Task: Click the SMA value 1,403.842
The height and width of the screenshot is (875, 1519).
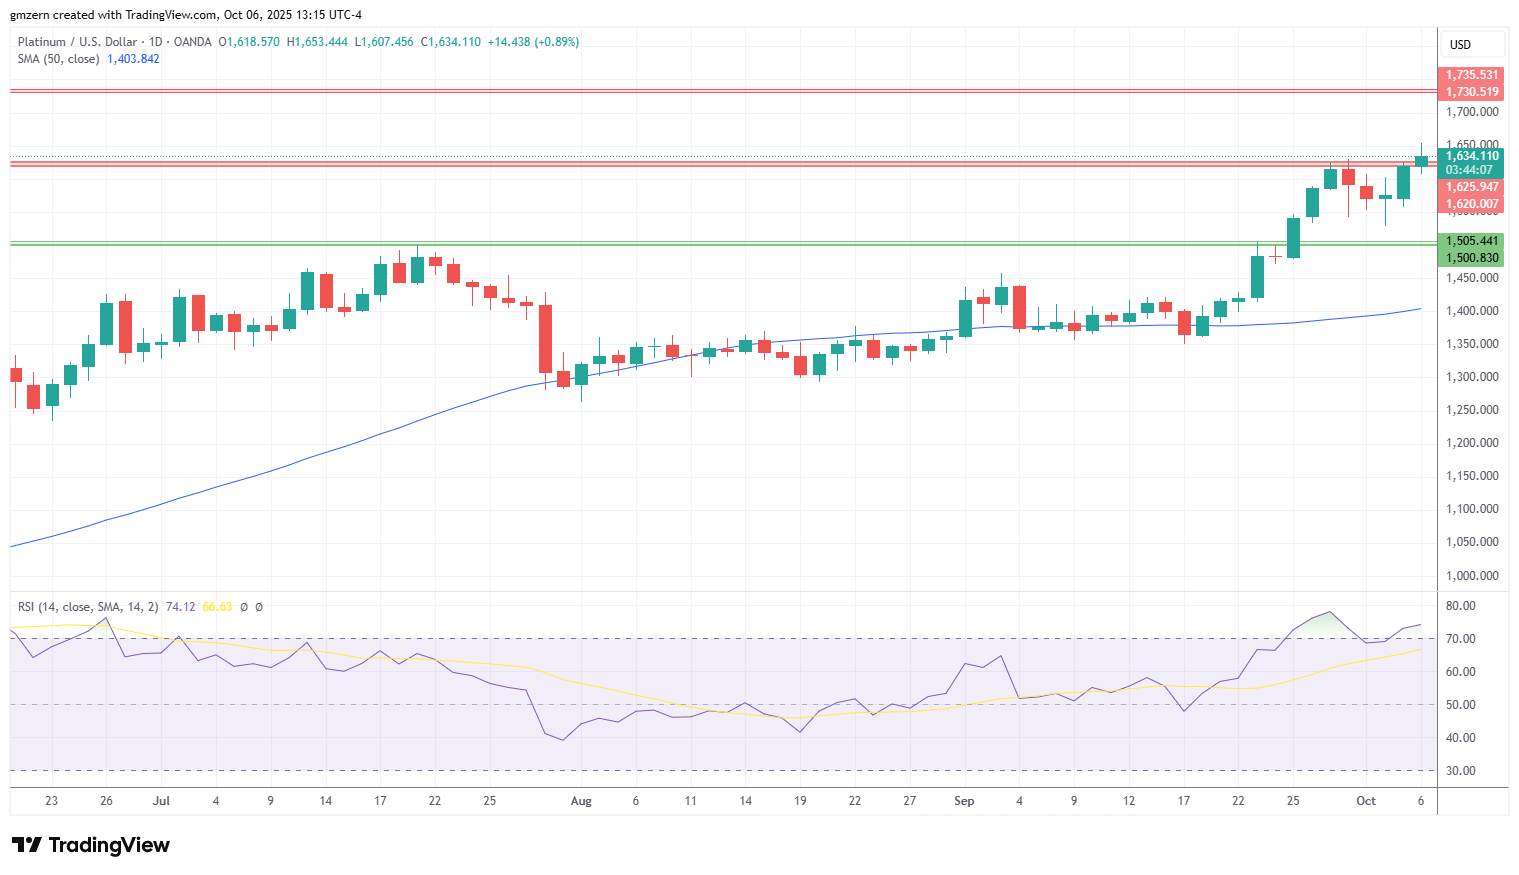Action: [133, 59]
